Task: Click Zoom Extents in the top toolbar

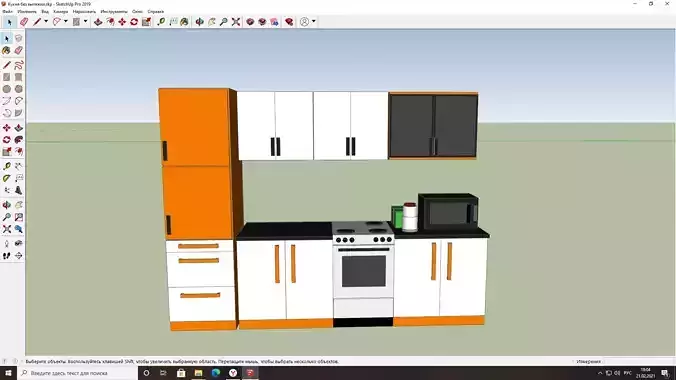Action: [x=236, y=22]
